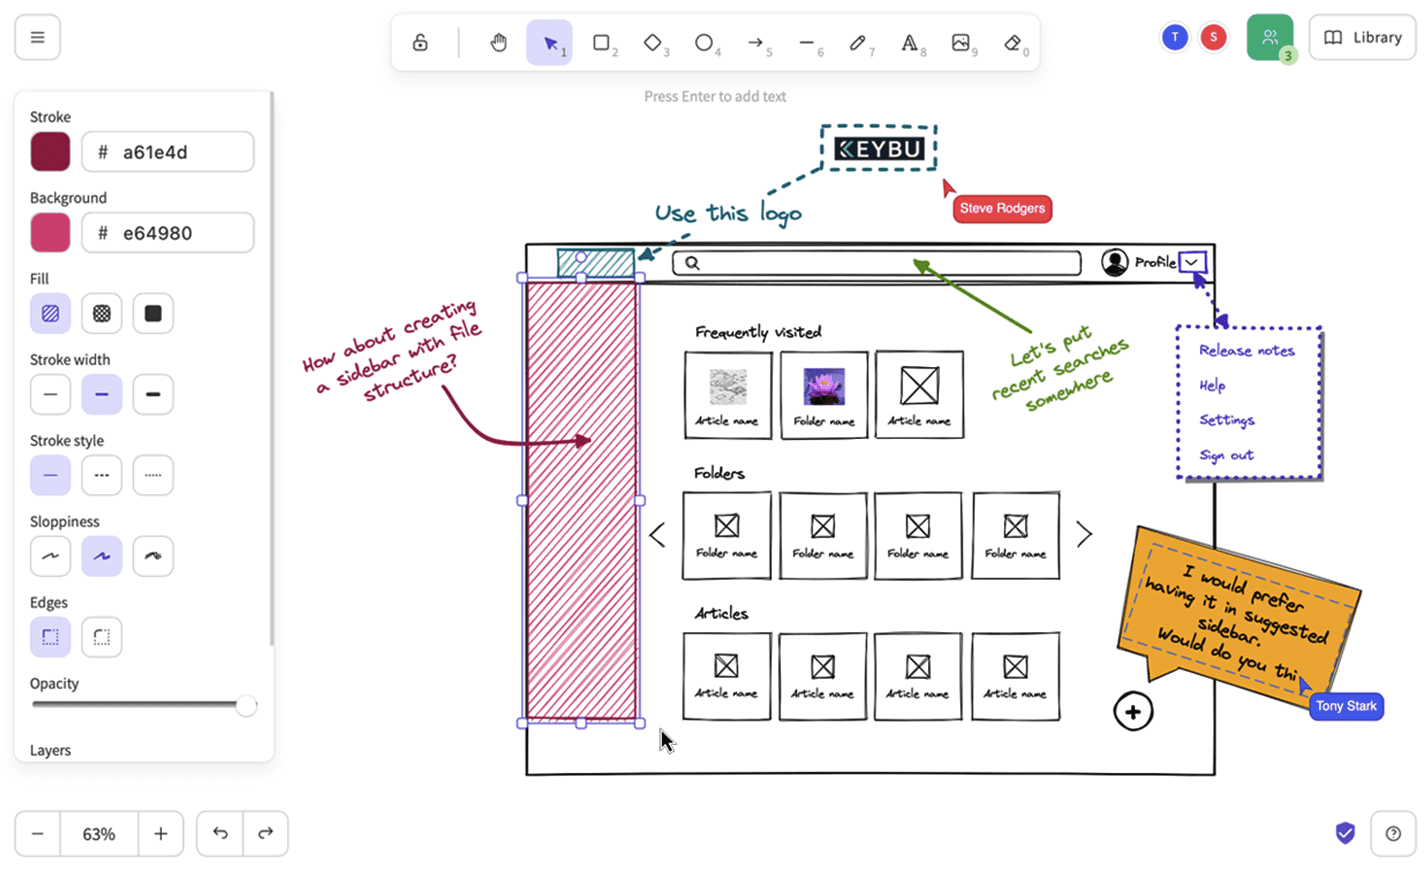The width and height of the screenshot is (1425, 870).
Task: Open the live collaboration panel
Action: (x=1271, y=37)
